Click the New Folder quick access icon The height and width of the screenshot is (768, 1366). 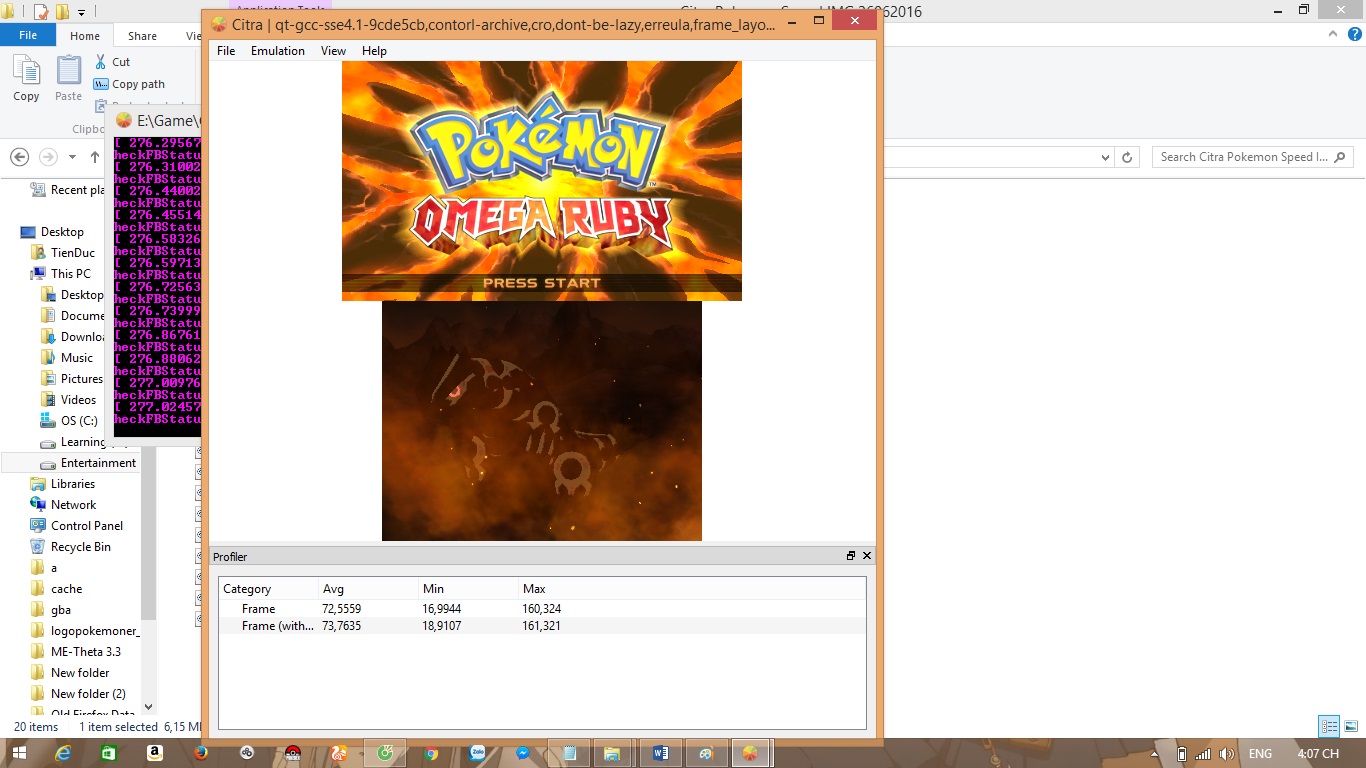tap(62, 12)
